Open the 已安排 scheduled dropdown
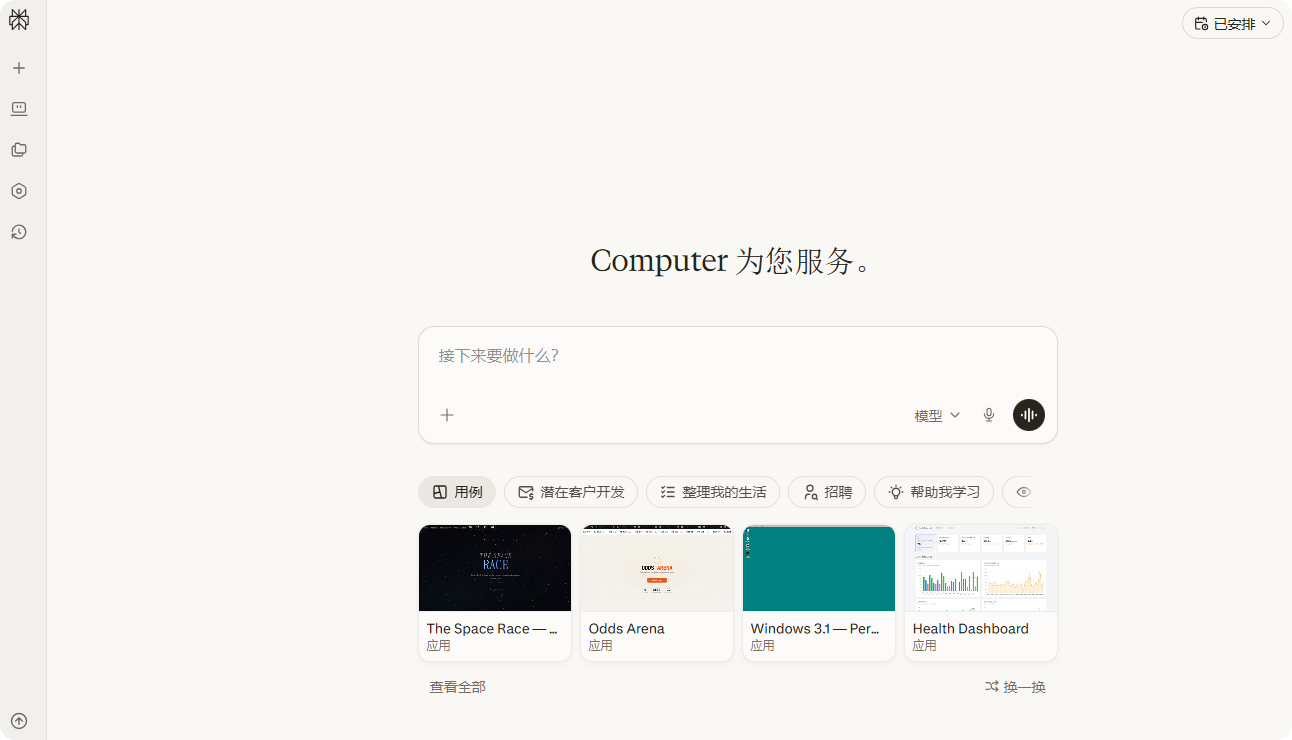This screenshot has width=1292, height=740. 1232,23
